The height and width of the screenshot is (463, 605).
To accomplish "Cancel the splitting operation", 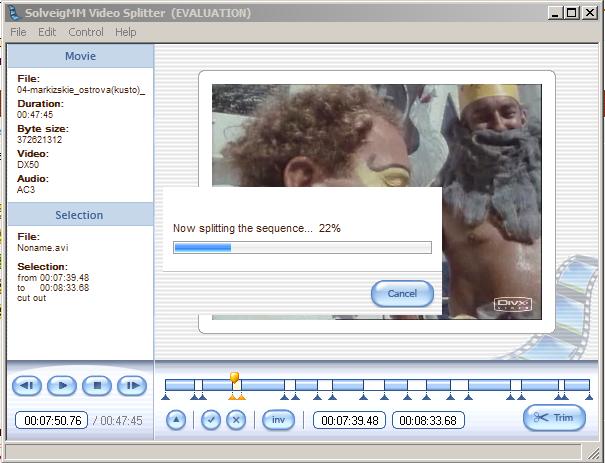I will 402,294.
